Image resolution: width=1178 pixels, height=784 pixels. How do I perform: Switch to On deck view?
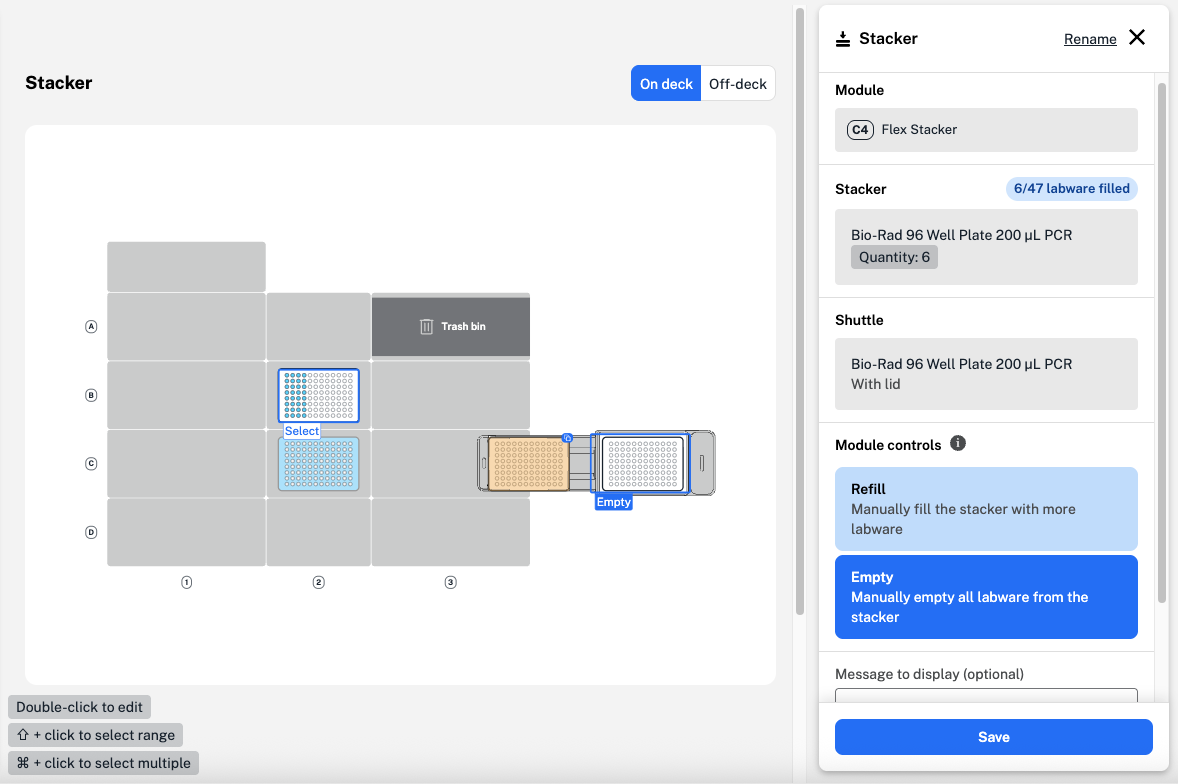point(666,84)
